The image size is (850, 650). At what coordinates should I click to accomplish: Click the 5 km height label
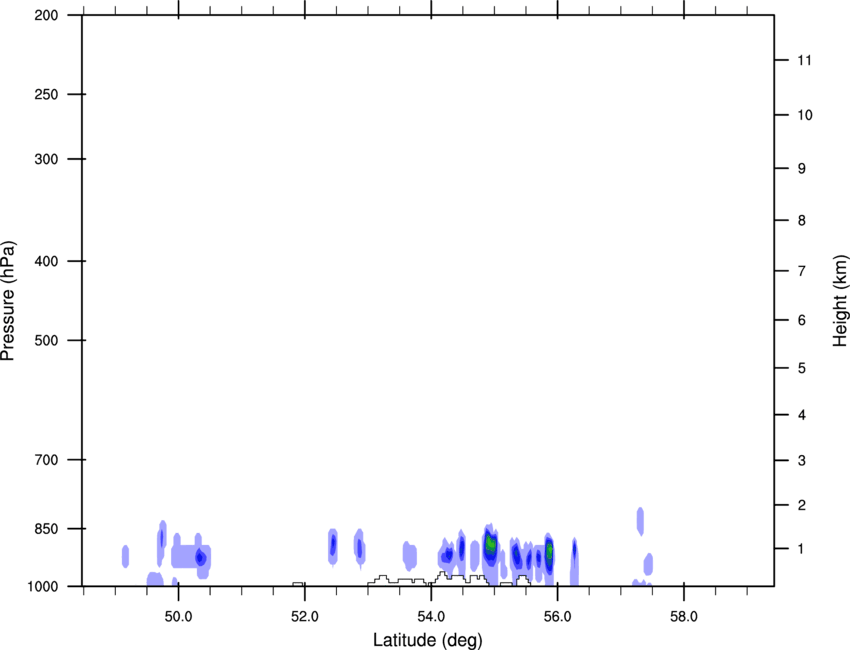point(802,368)
